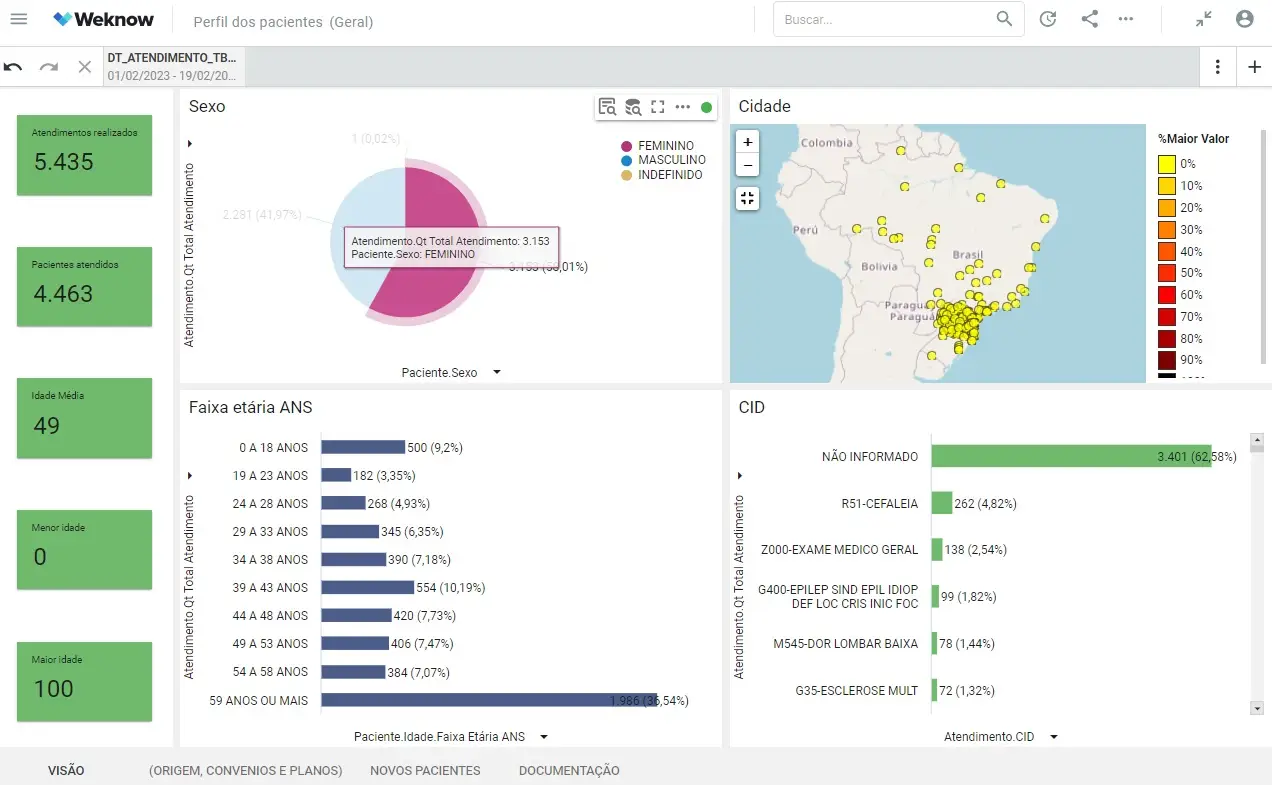
Task: Click the 90% dark red legend swatch
Action: click(1167, 360)
